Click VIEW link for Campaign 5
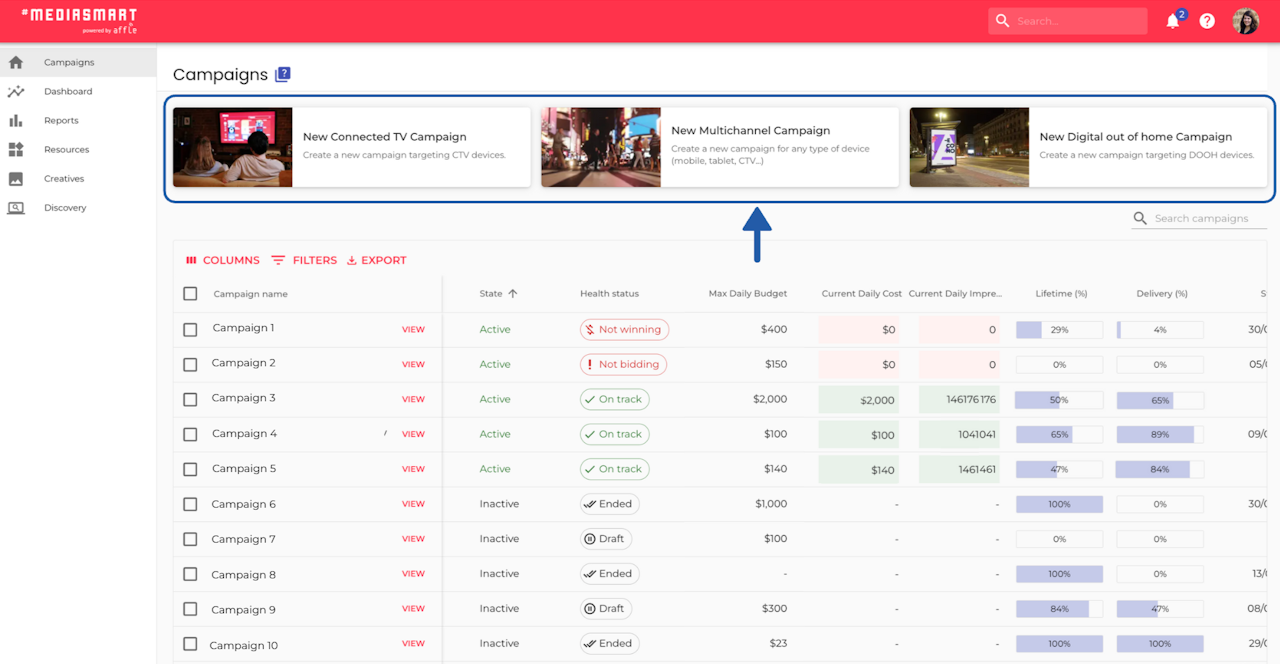The height and width of the screenshot is (664, 1280). coord(413,469)
